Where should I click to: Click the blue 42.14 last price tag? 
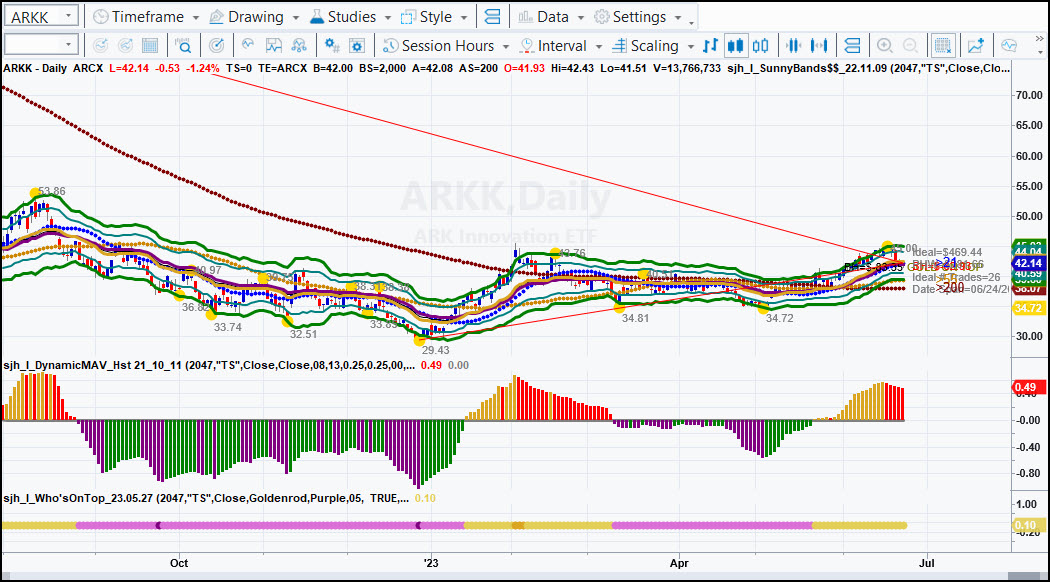(x=1028, y=263)
